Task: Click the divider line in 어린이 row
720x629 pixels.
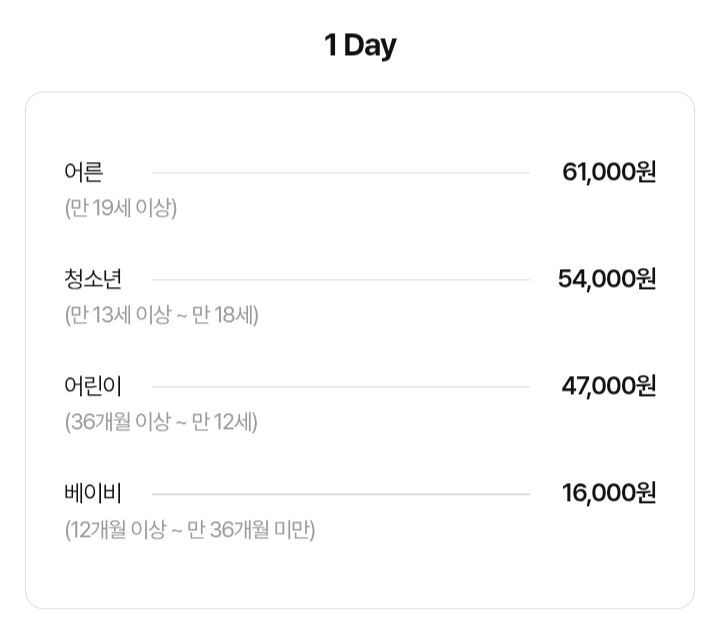Action: point(340,386)
